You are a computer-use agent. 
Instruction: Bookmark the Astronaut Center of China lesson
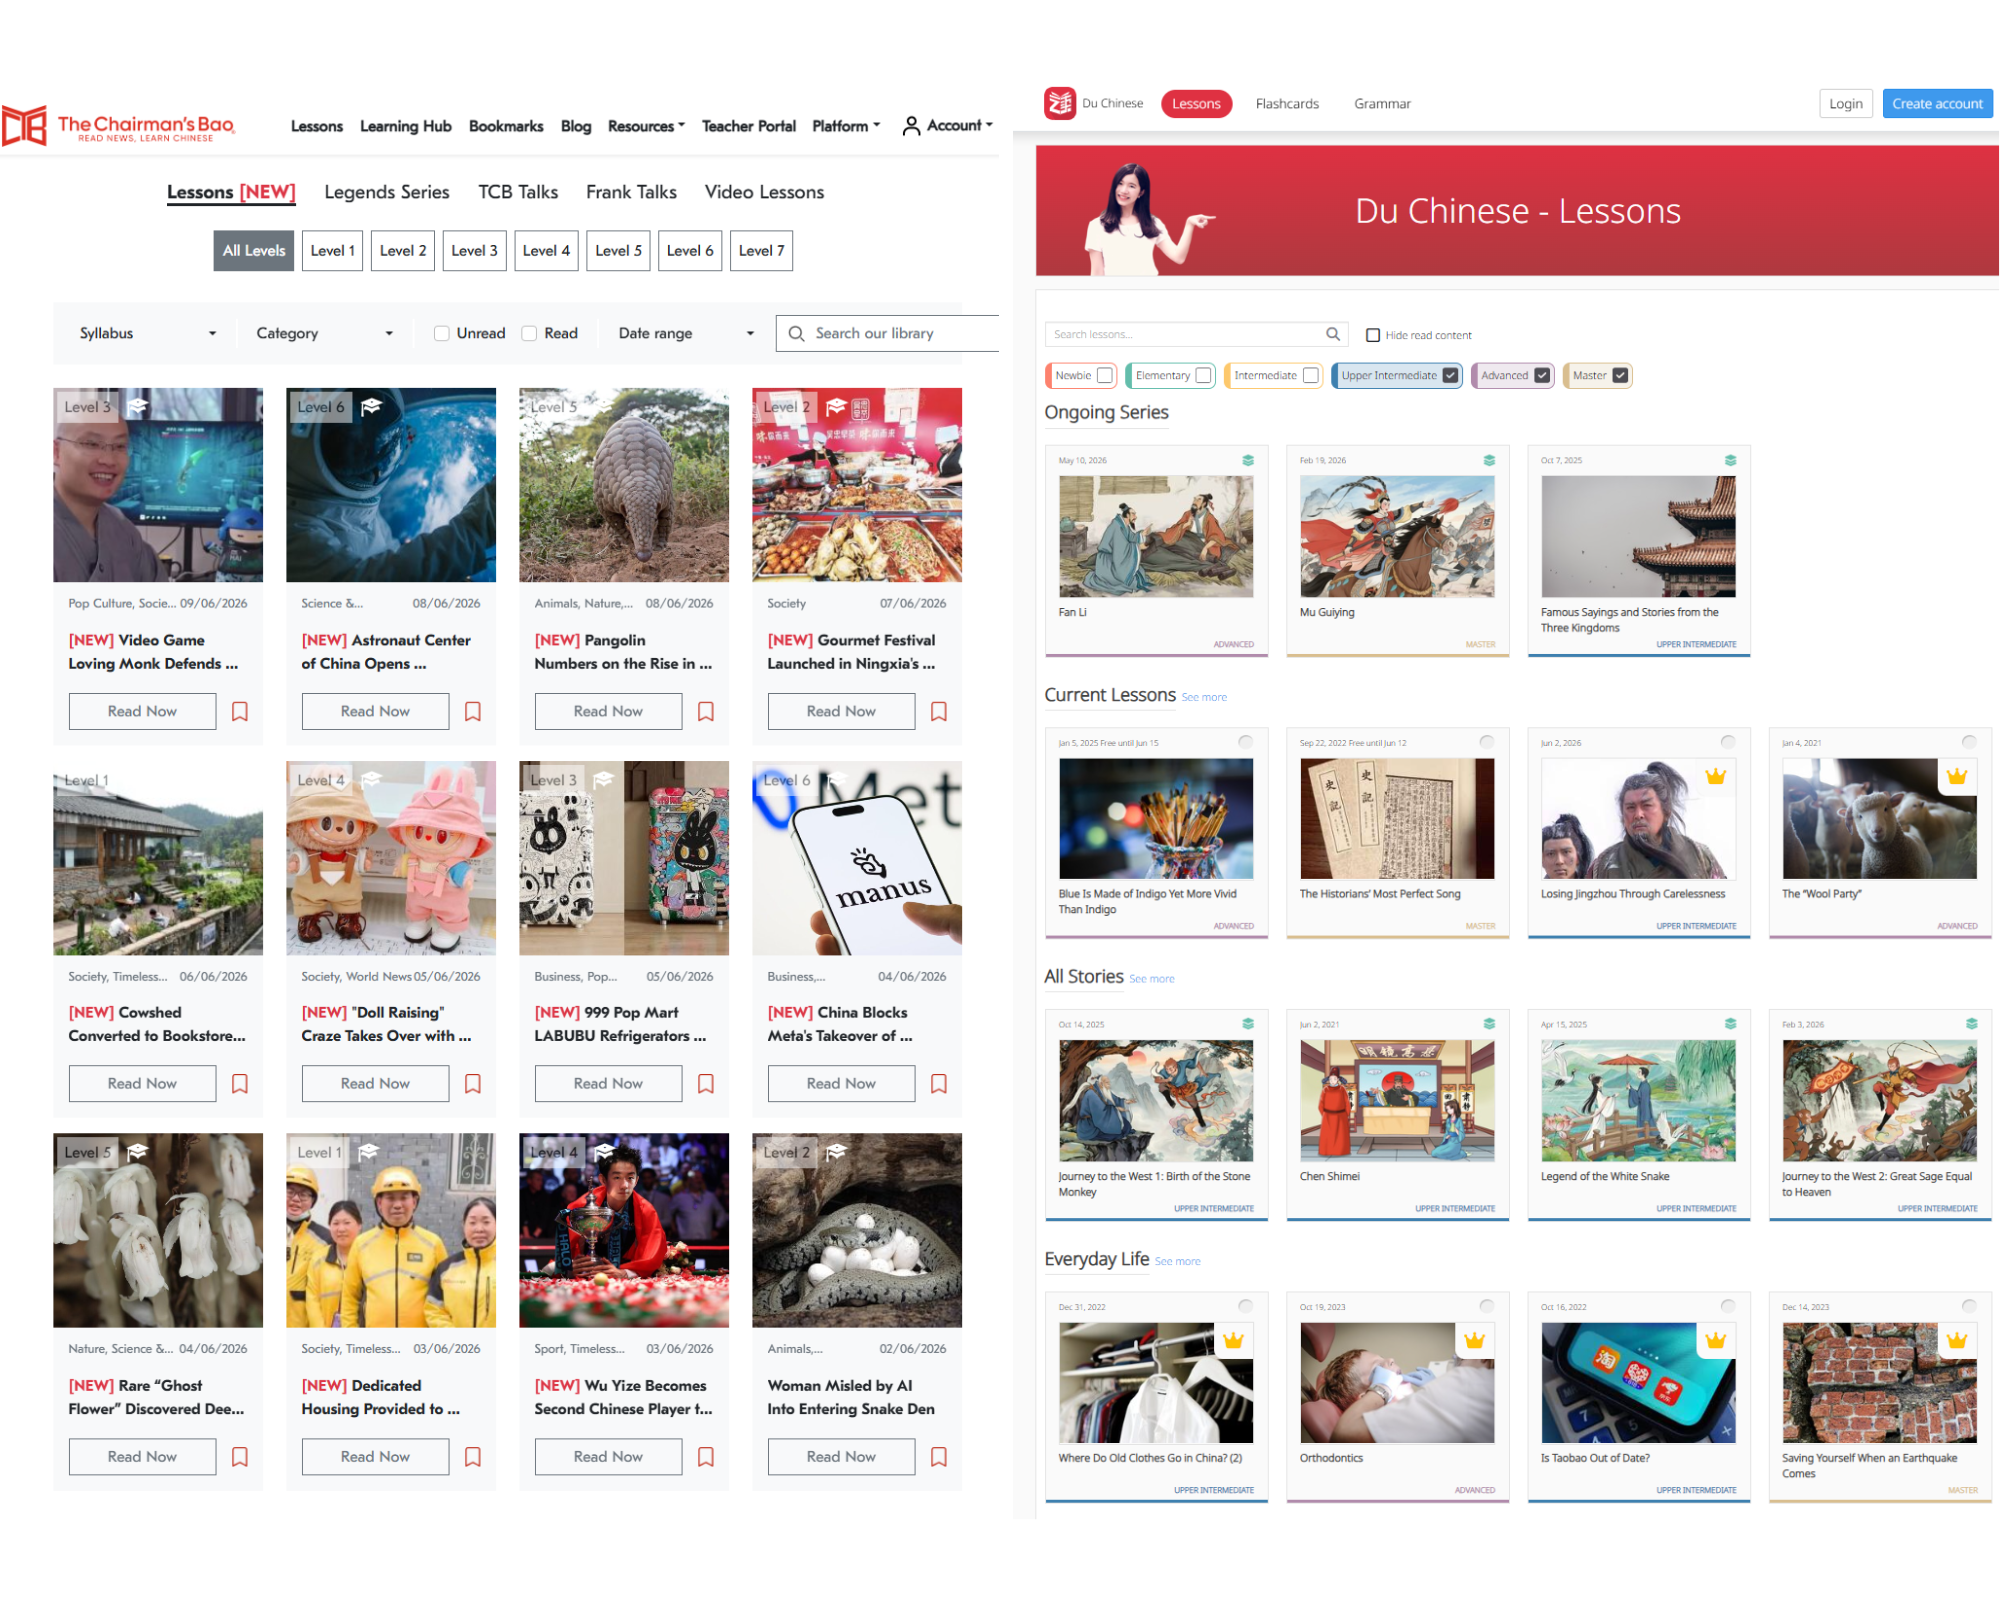tap(473, 711)
